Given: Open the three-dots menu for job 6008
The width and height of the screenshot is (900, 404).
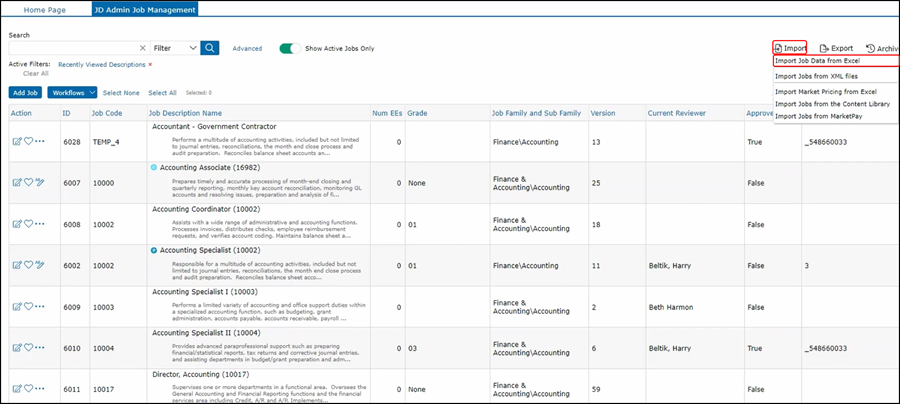Looking at the screenshot, I should tap(40, 224).
